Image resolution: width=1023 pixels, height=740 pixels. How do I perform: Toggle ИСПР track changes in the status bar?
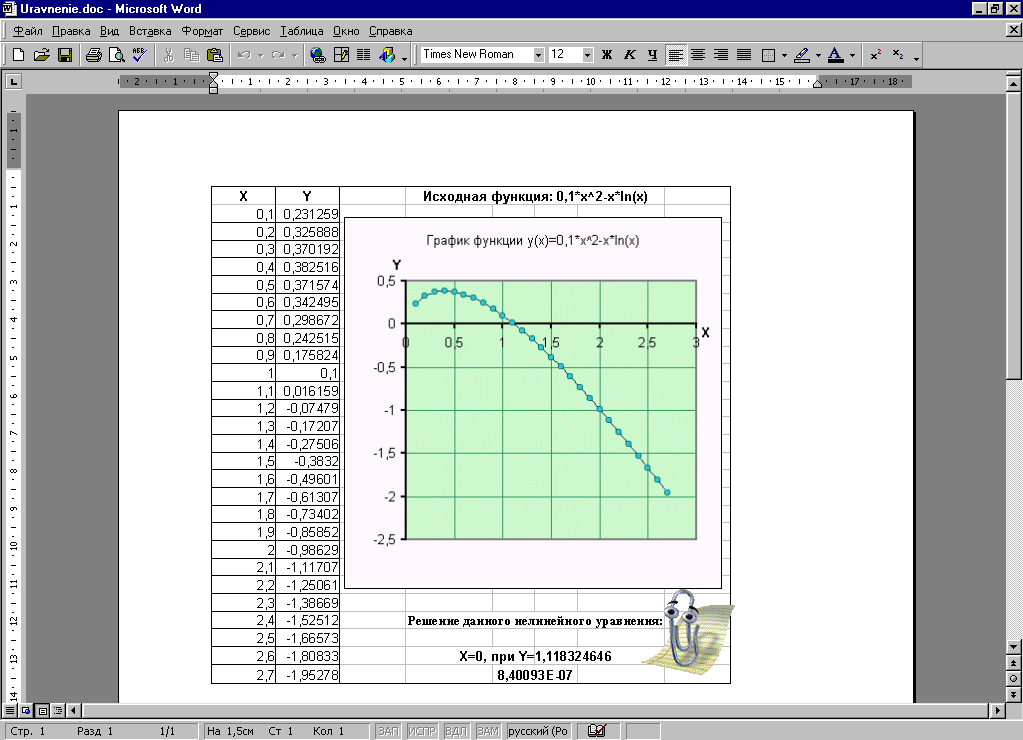[x=421, y=731]
